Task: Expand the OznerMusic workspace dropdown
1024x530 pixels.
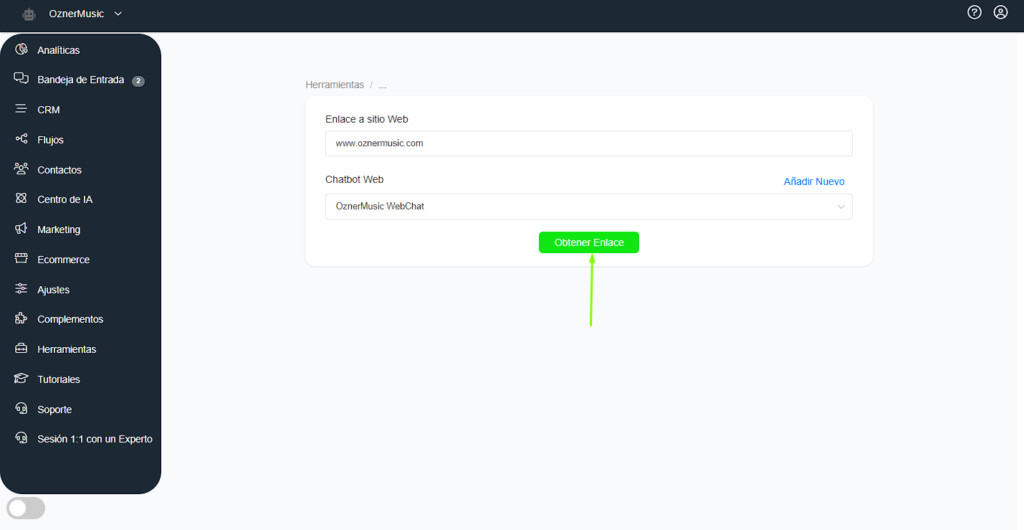Action: [118, 14]
